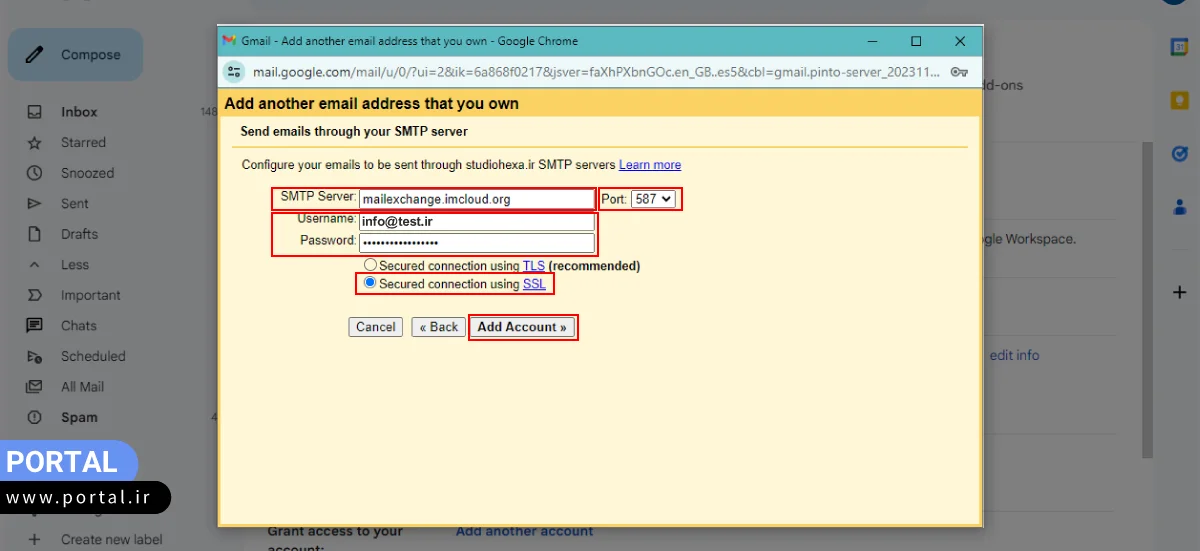The width and height of the screenshot is (1200, 551).
Task: Click the Back button
Action: coord(439,327)
